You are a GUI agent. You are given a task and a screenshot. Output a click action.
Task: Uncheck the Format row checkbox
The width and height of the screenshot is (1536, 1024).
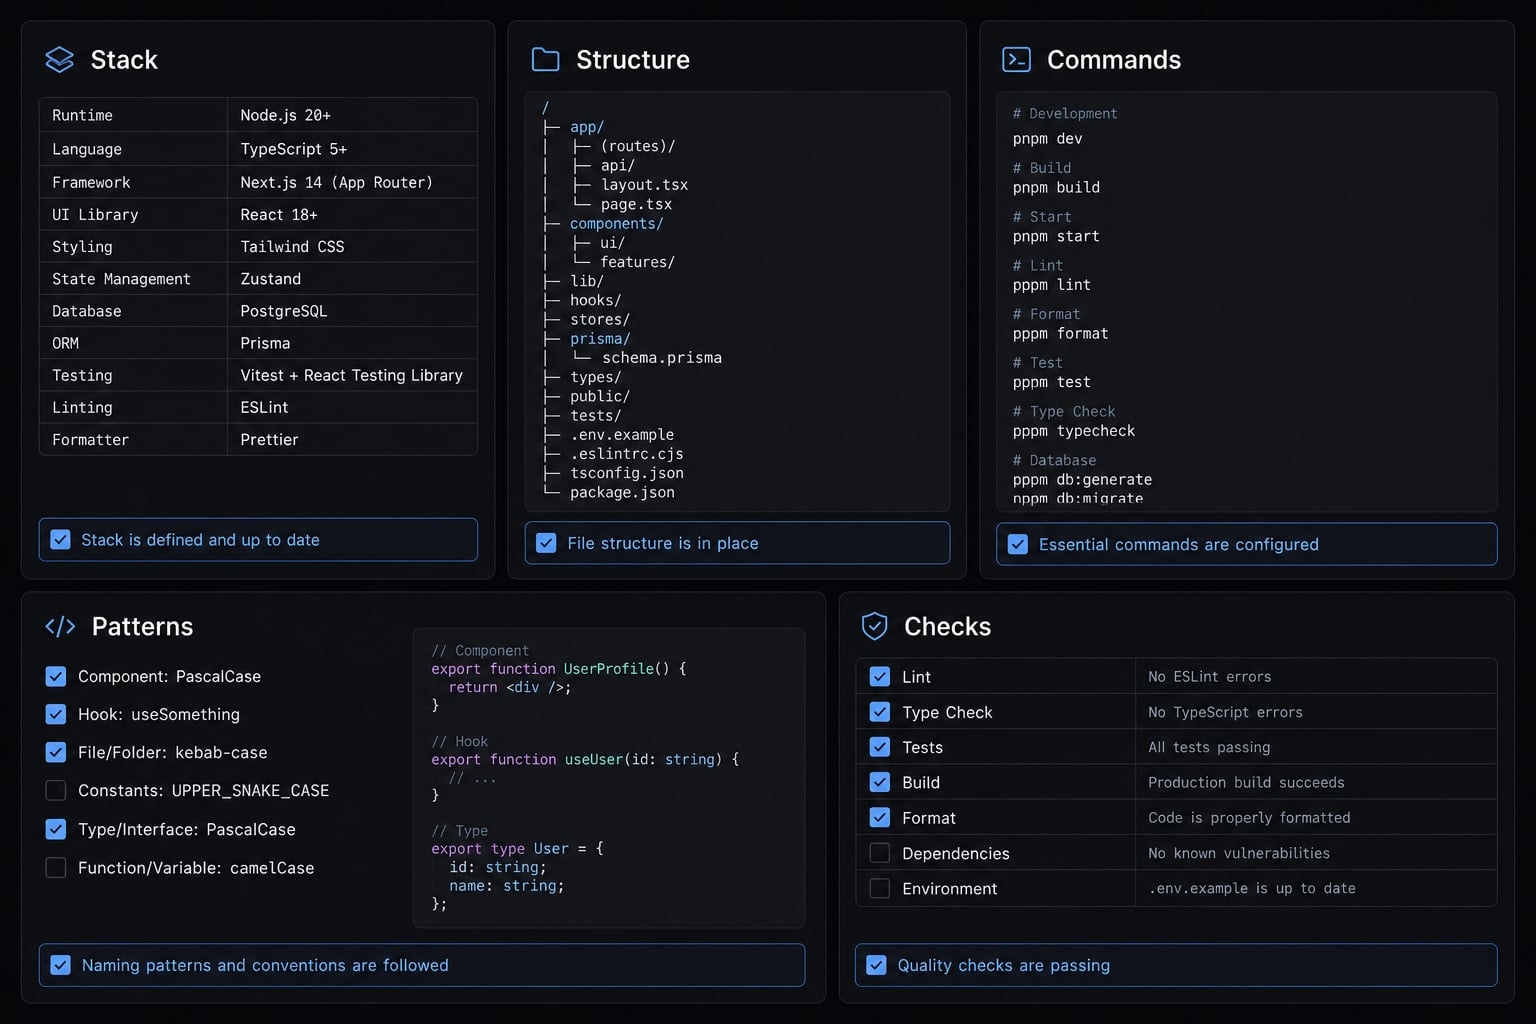pyautogui.click(x=880, y=817)
